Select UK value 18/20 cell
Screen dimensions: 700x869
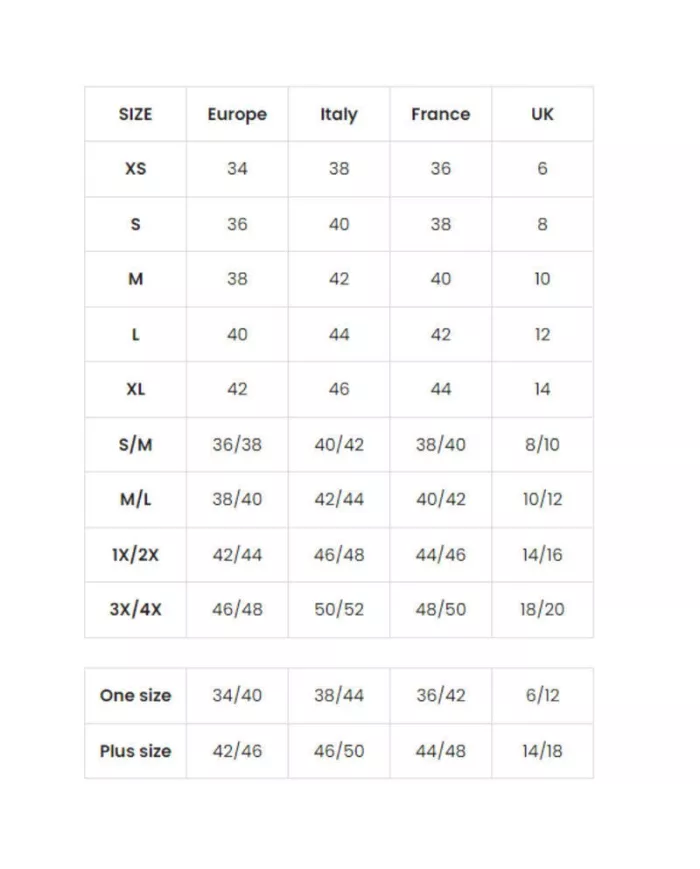coord(542,609)
